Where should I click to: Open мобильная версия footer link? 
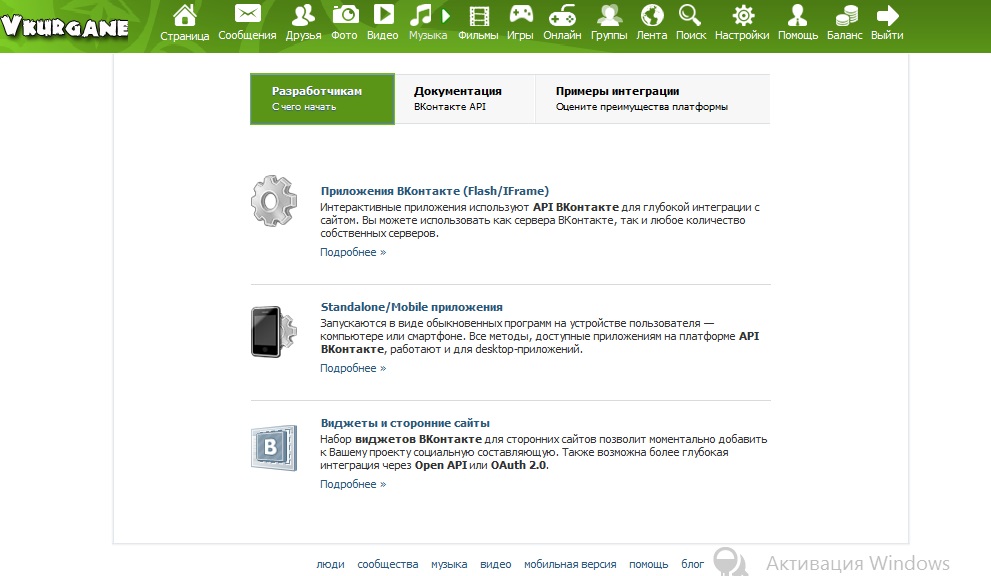pyautogui.click(x=570, y=564)
